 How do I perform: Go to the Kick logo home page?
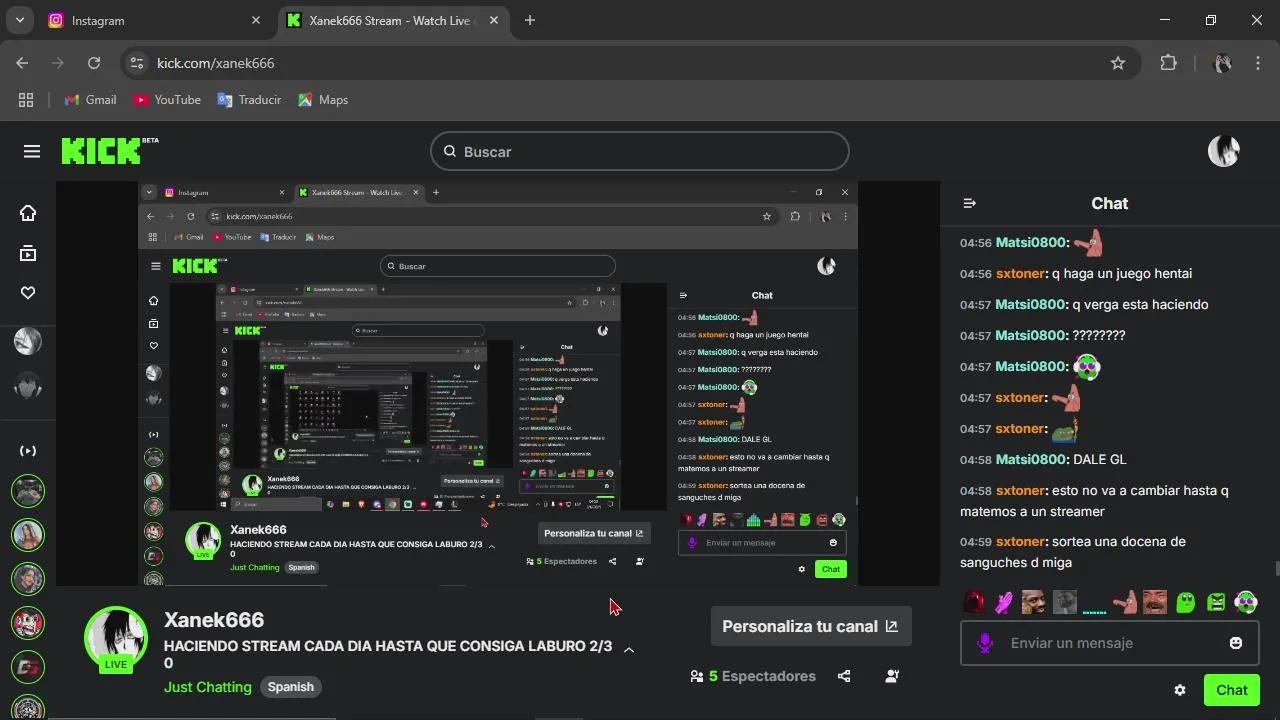click(109, 151)
